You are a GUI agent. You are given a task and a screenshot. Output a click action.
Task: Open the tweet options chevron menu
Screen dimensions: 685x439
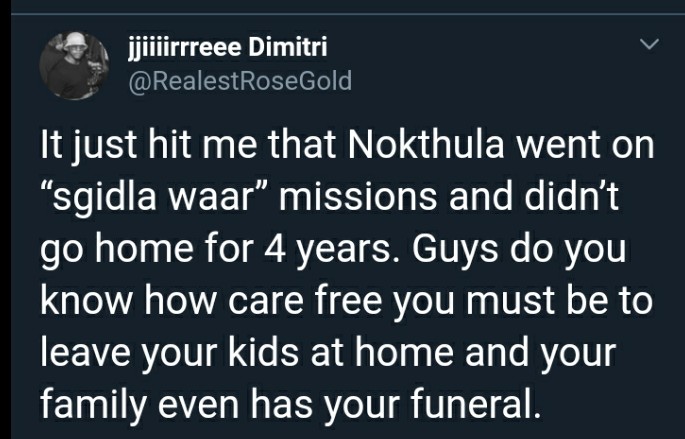point(649,44)
